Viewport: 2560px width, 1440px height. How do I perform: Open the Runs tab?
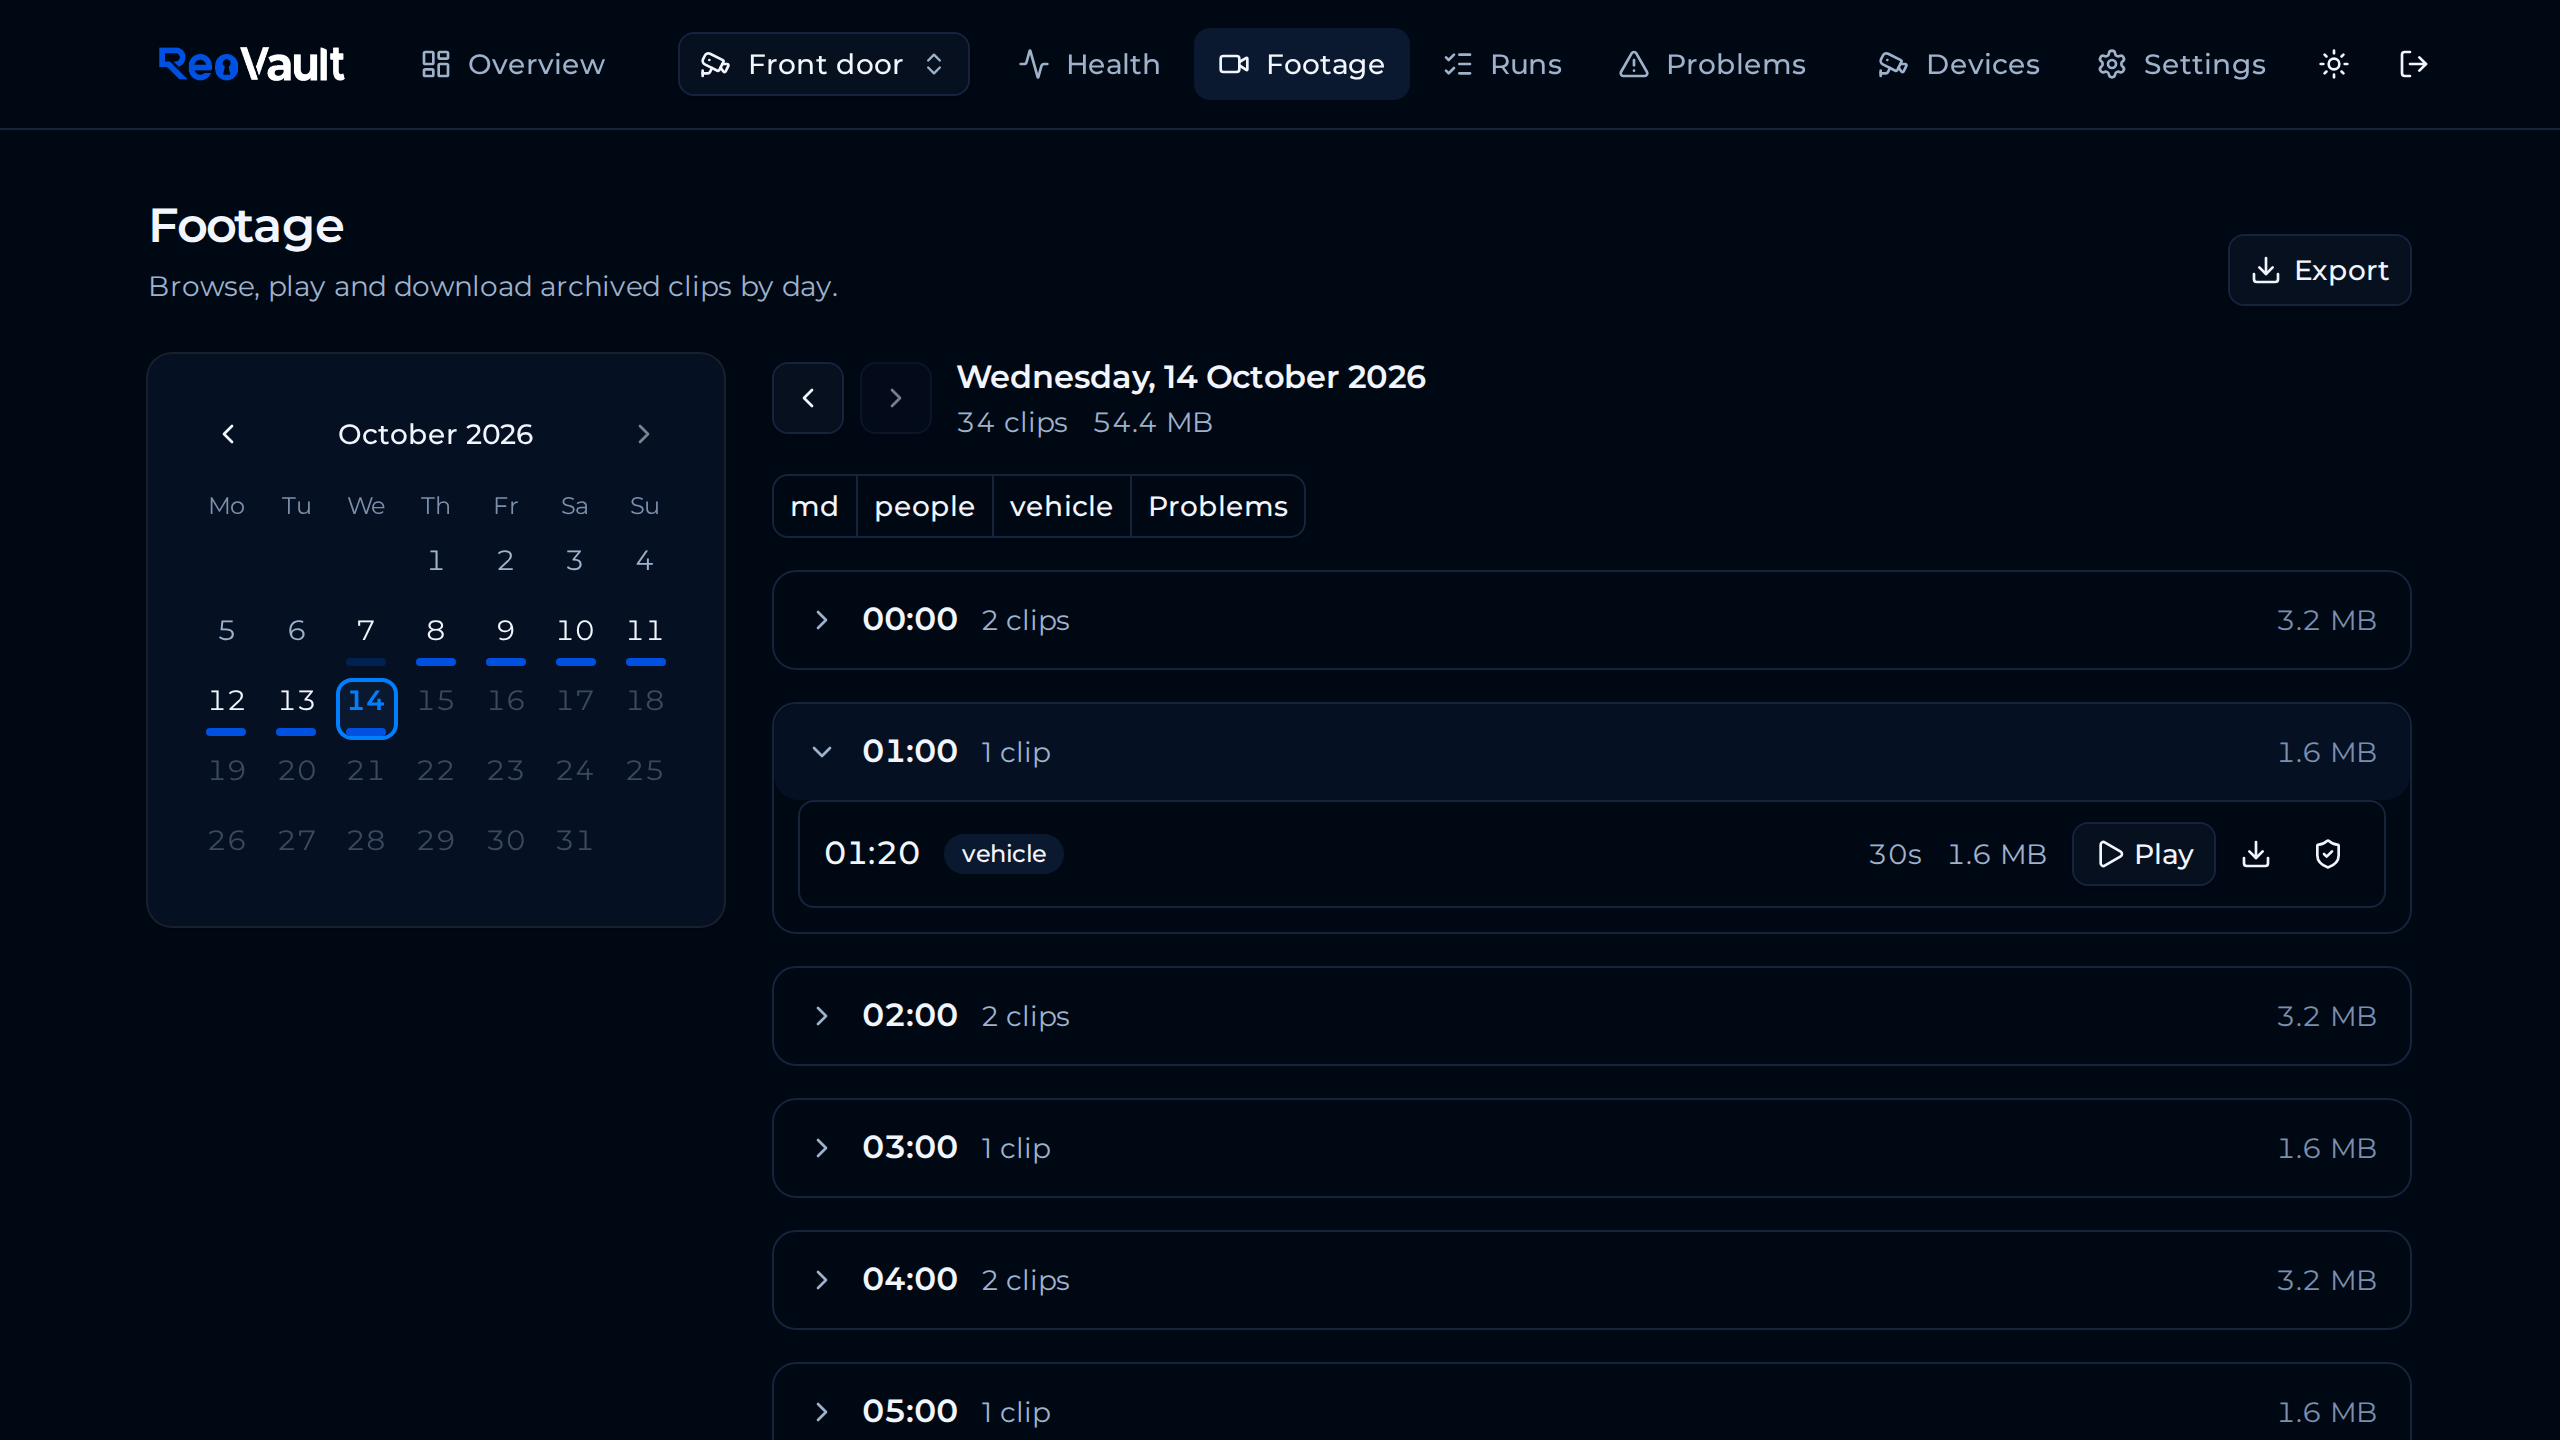(1502, 64)
